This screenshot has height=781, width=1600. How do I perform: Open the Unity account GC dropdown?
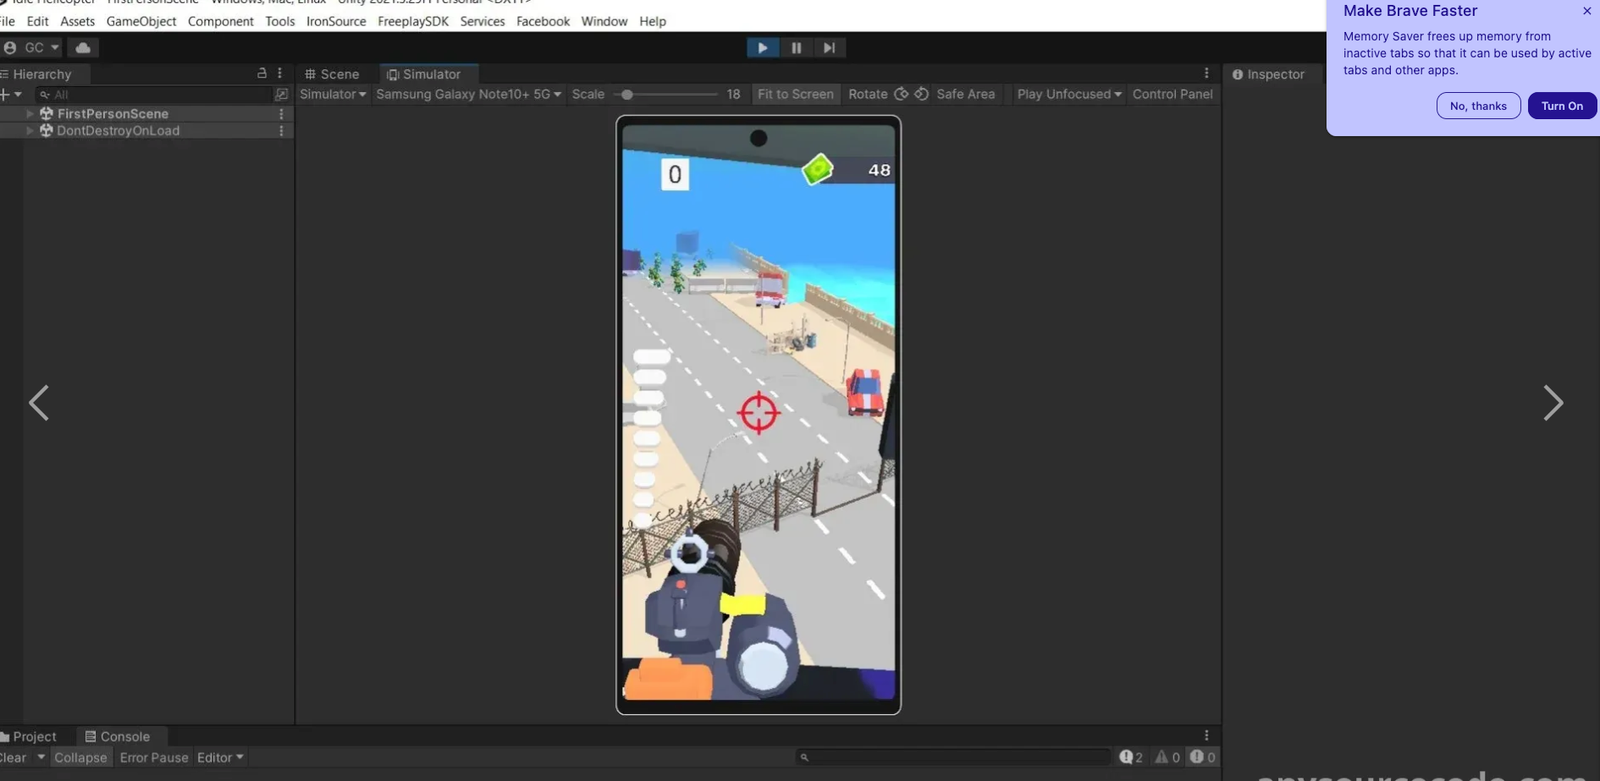coord(32,47)
